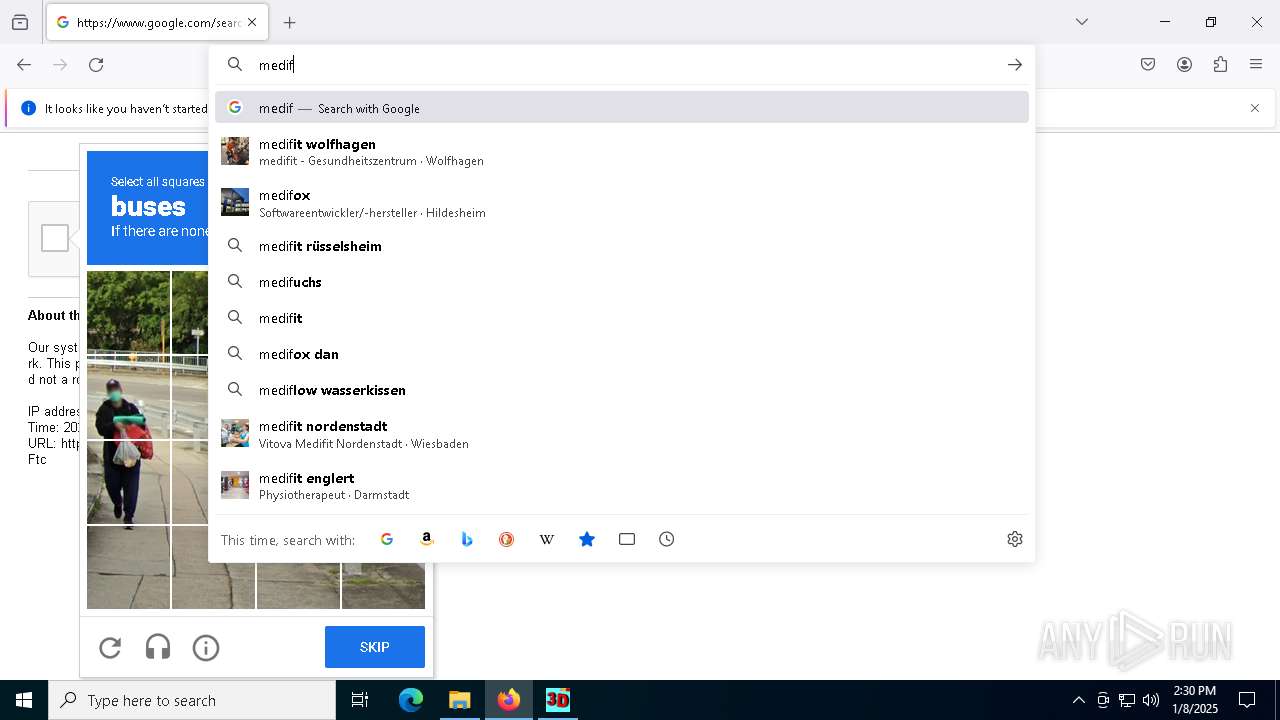Viewport: 1280px width, 720px height.
Task: Open Windows notification center
Action: click(x=1248, y=700)
